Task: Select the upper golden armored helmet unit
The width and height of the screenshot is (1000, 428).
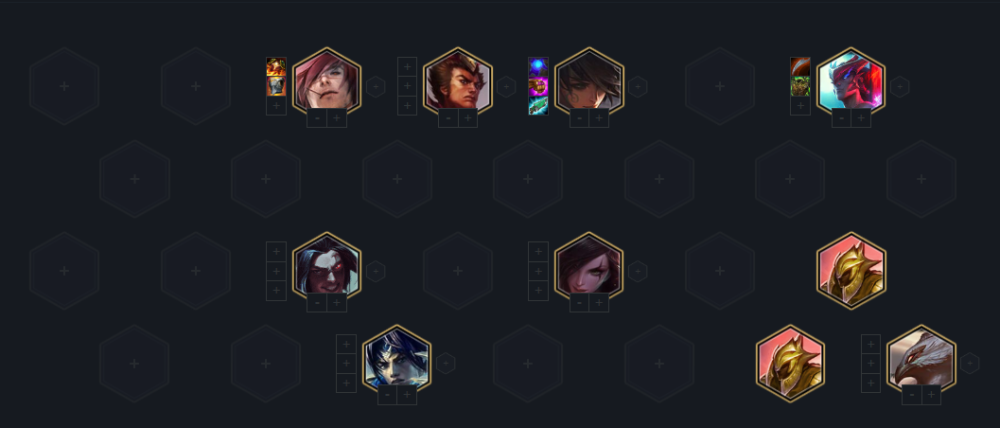Action: click(x=851, y=270)
